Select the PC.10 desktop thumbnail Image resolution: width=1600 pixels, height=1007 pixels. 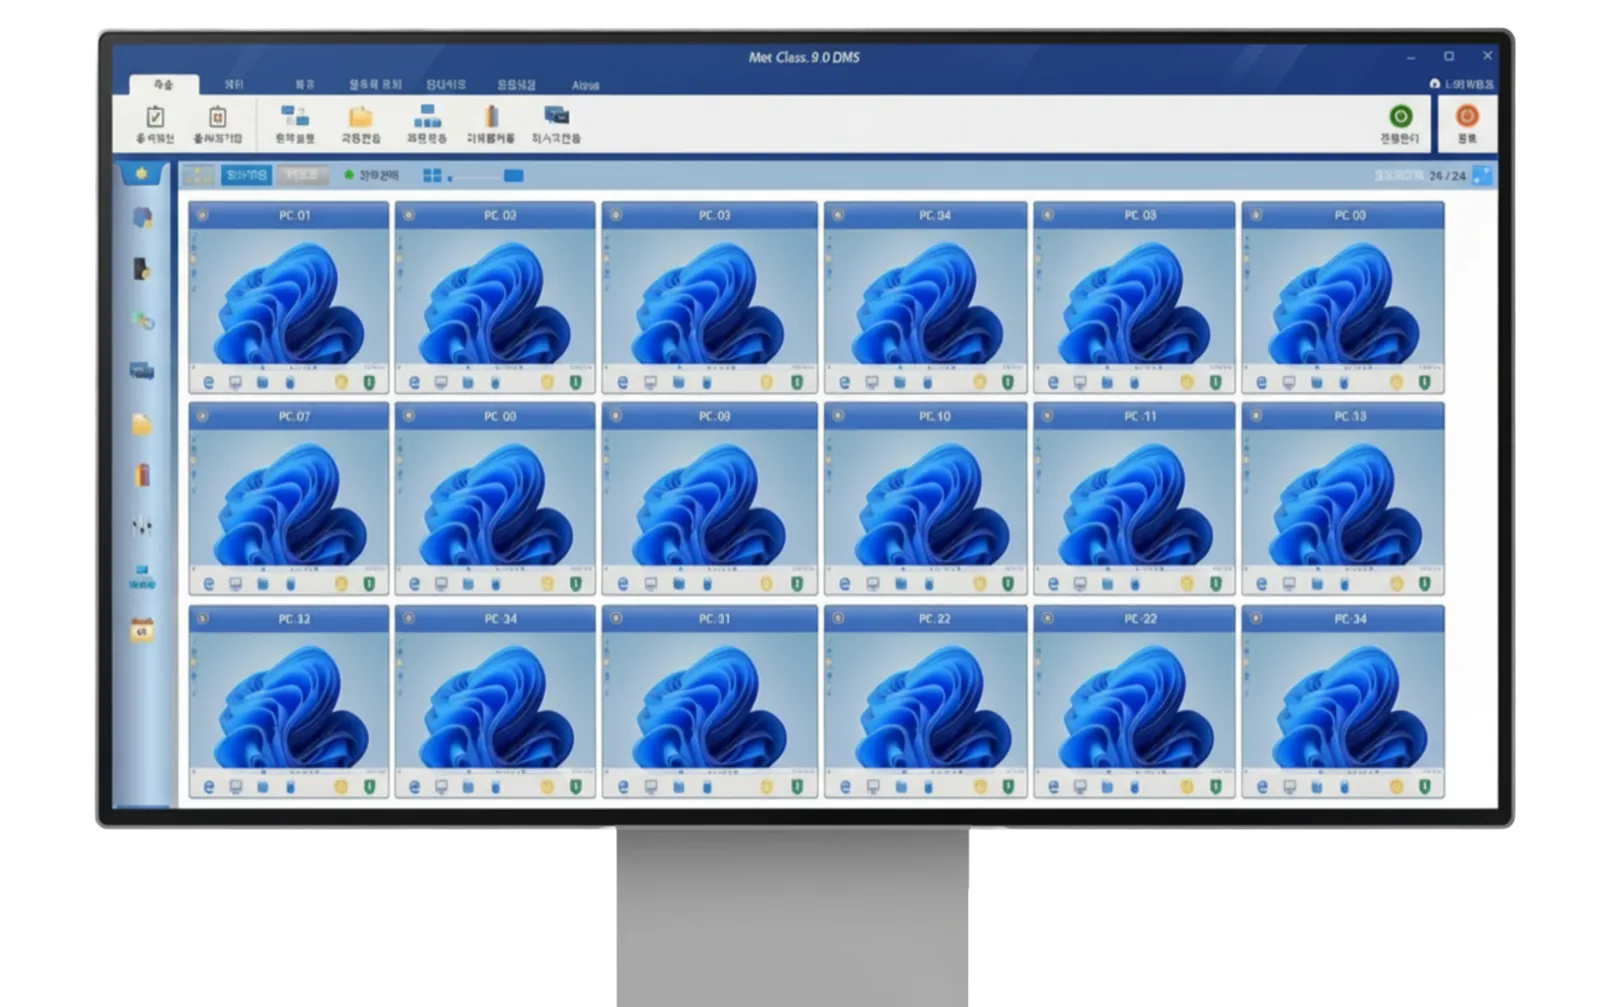(x=926, y=498)
